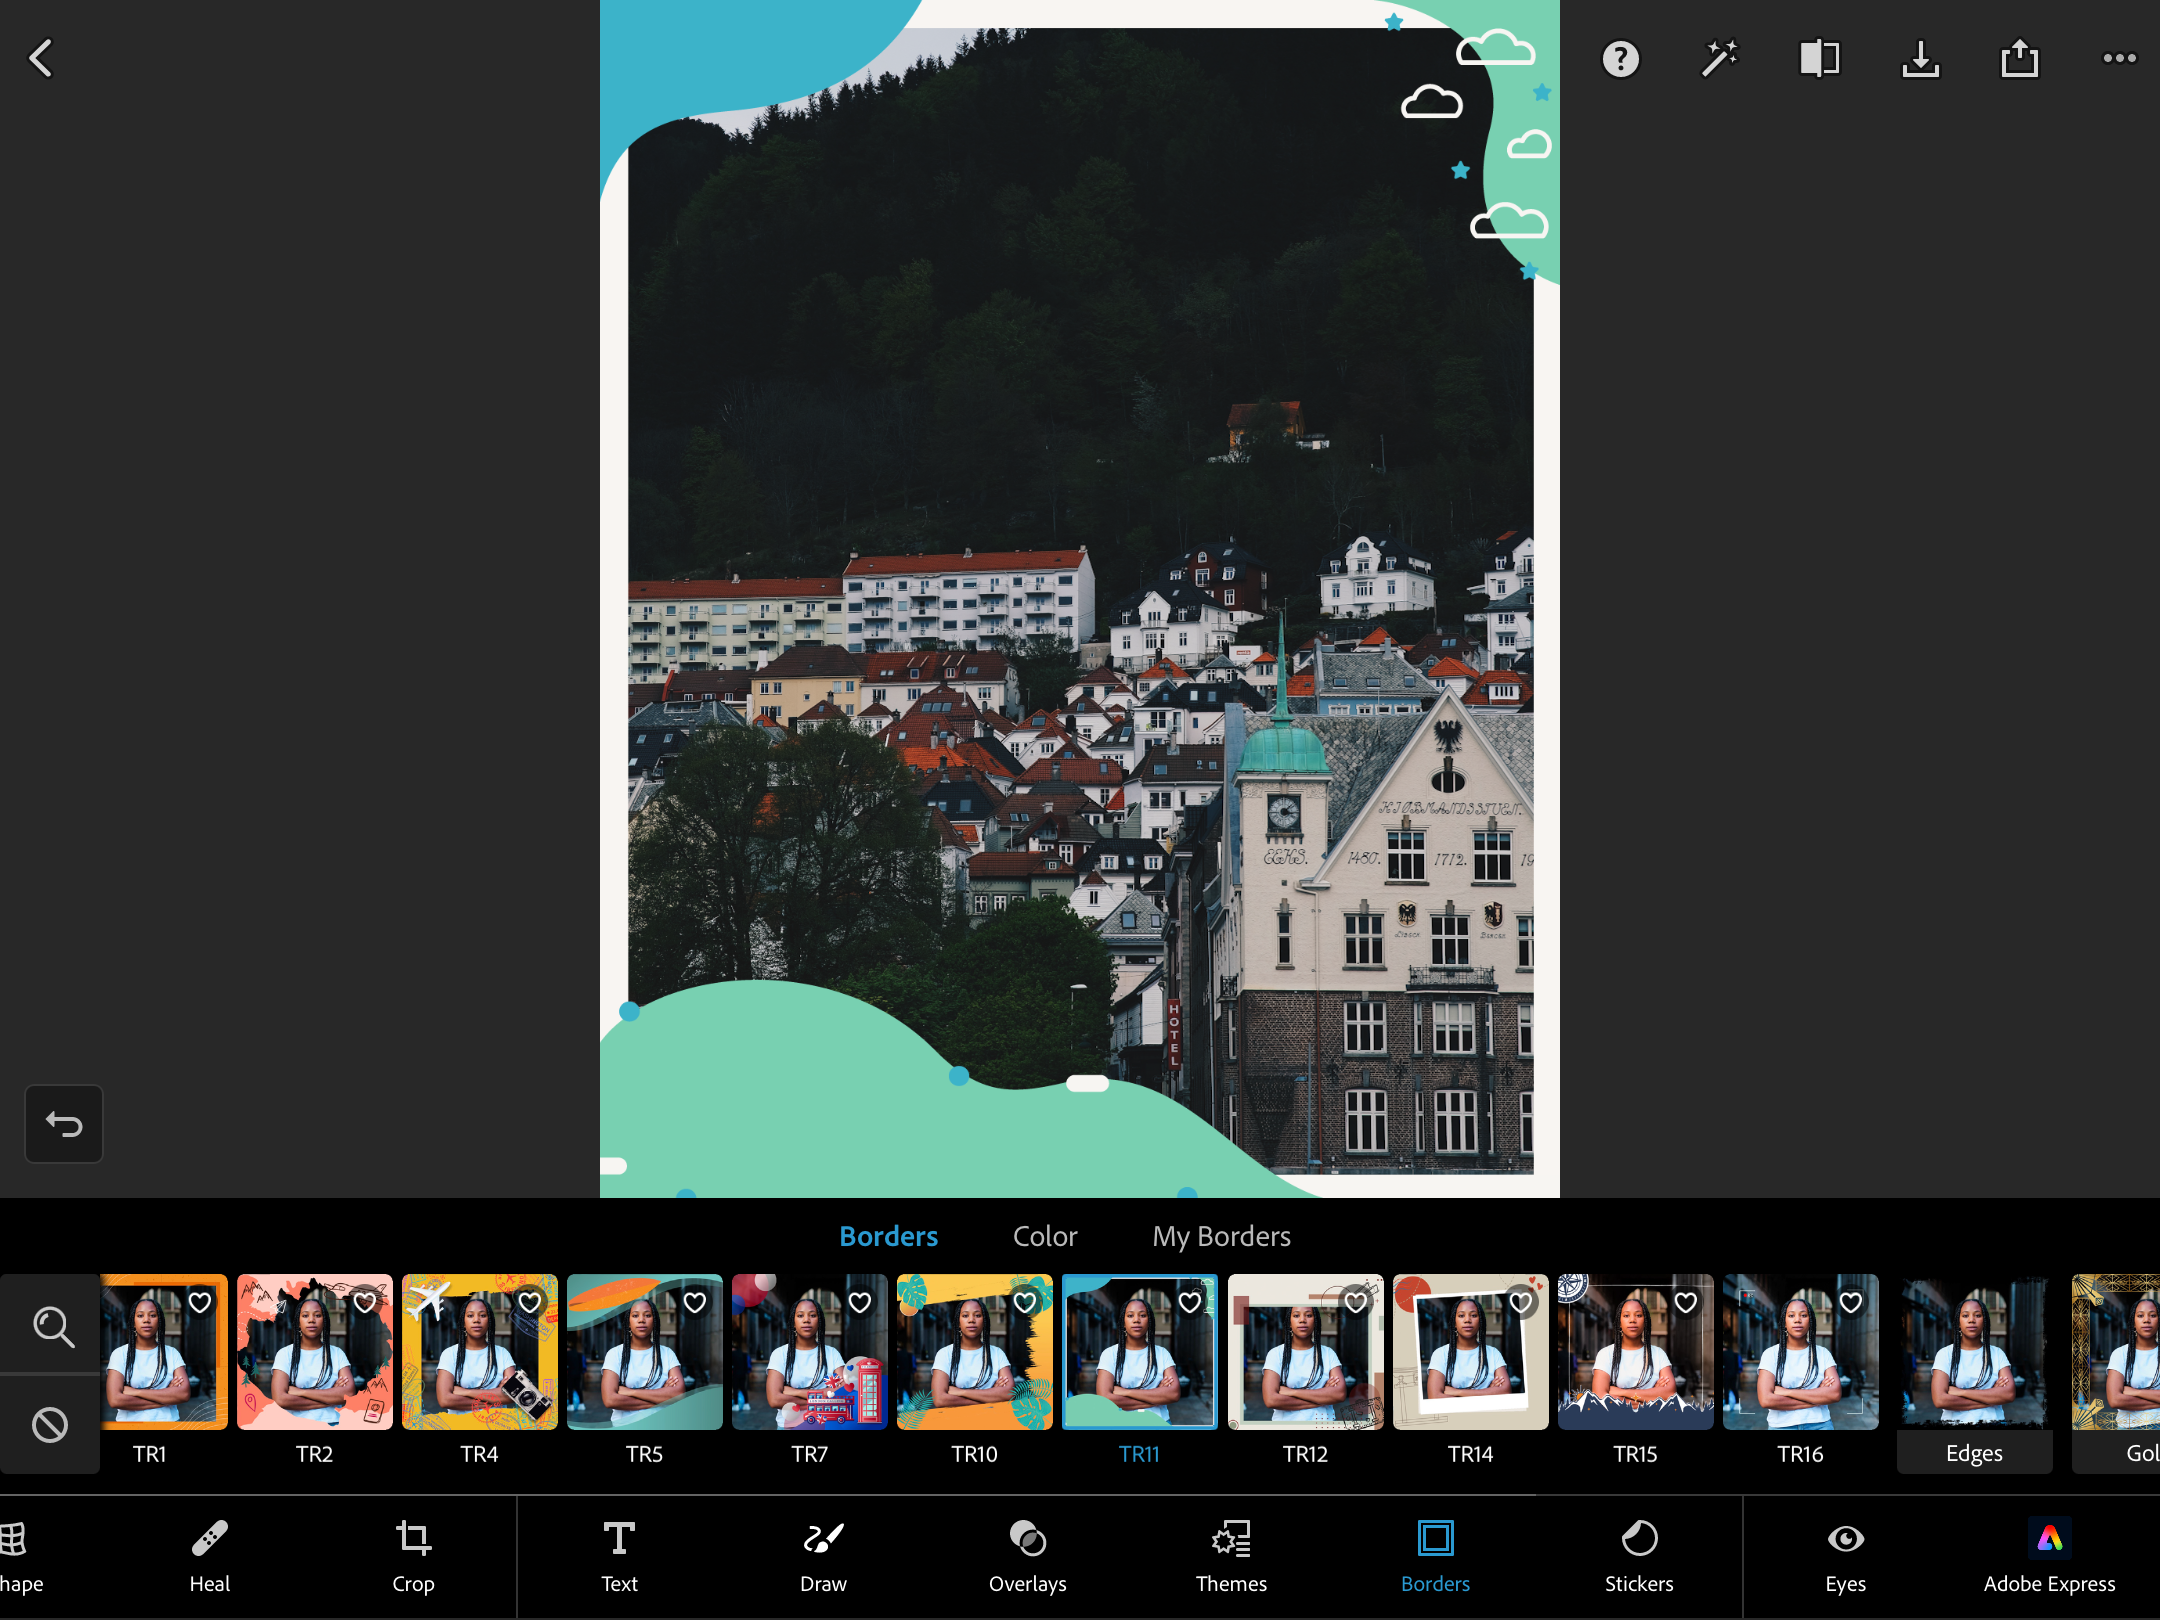Open the auto-enhance magic wand
The width and height of the screenshot is (2160, 1620).
[1716, 58]
